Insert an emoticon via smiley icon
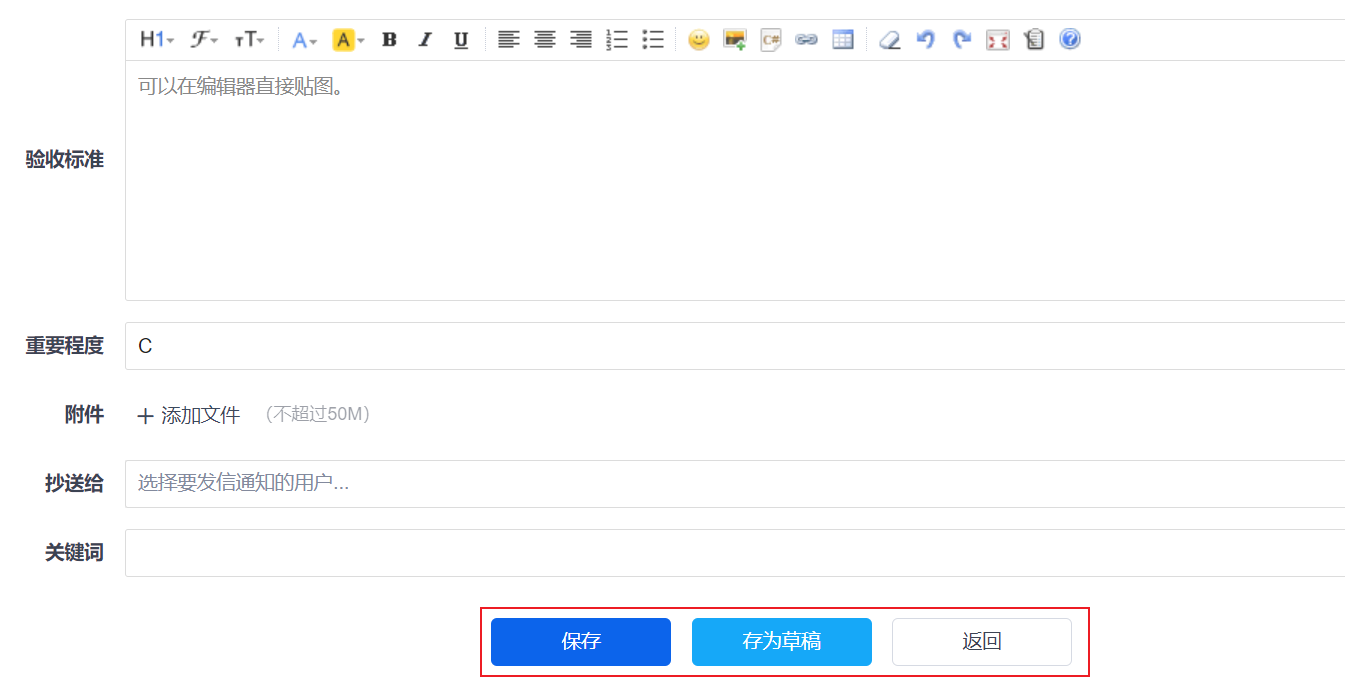1345x683 pixels. [x=699, y=40]
